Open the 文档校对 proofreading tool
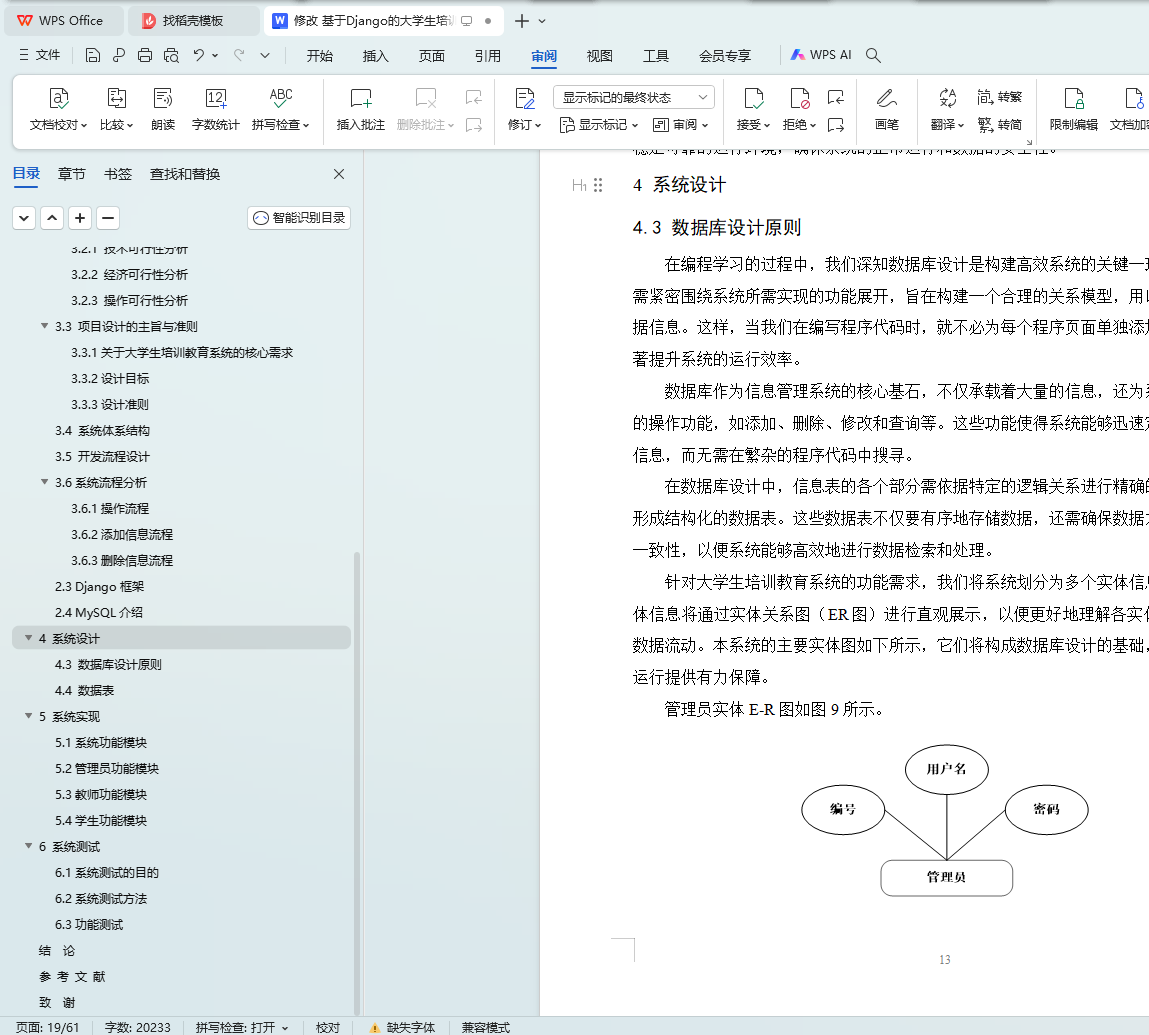Screen dimensions: 1149x1035 coord(58,108)
